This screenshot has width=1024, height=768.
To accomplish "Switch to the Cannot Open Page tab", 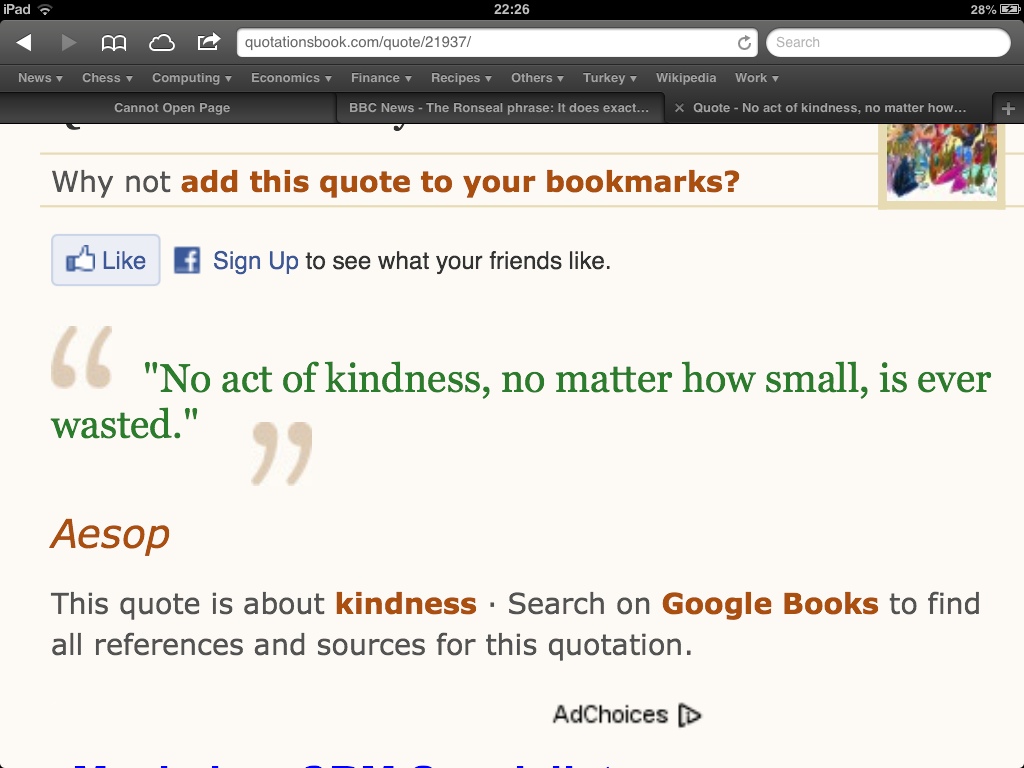I will tap(172, 108).
